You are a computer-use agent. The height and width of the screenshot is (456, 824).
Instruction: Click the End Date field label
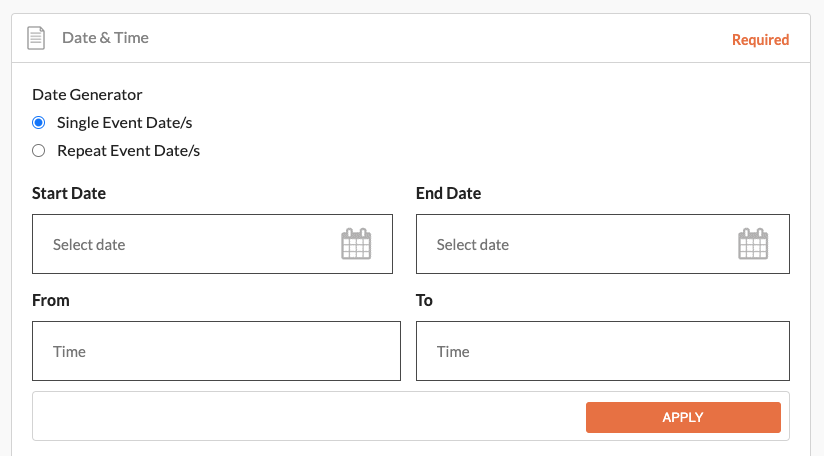pos(448,193)
